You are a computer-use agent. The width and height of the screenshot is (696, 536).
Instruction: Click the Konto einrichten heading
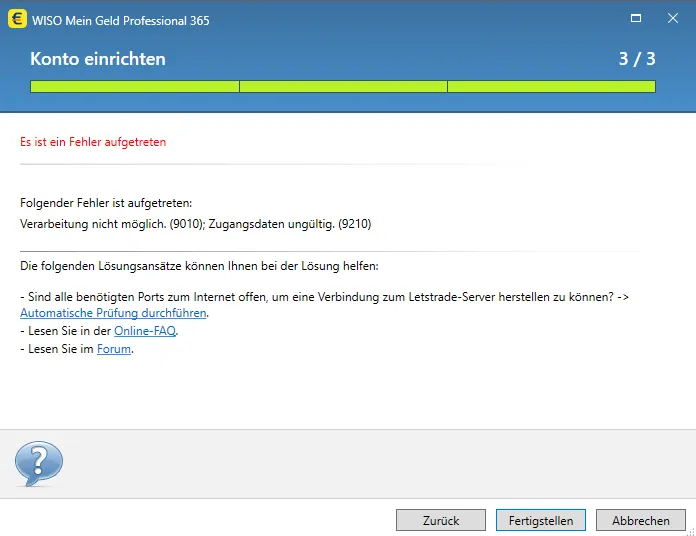click(x=98, y=59)
